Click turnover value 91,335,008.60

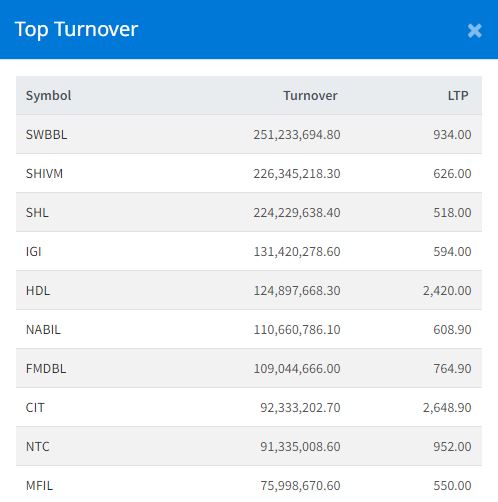coord(300,447)
